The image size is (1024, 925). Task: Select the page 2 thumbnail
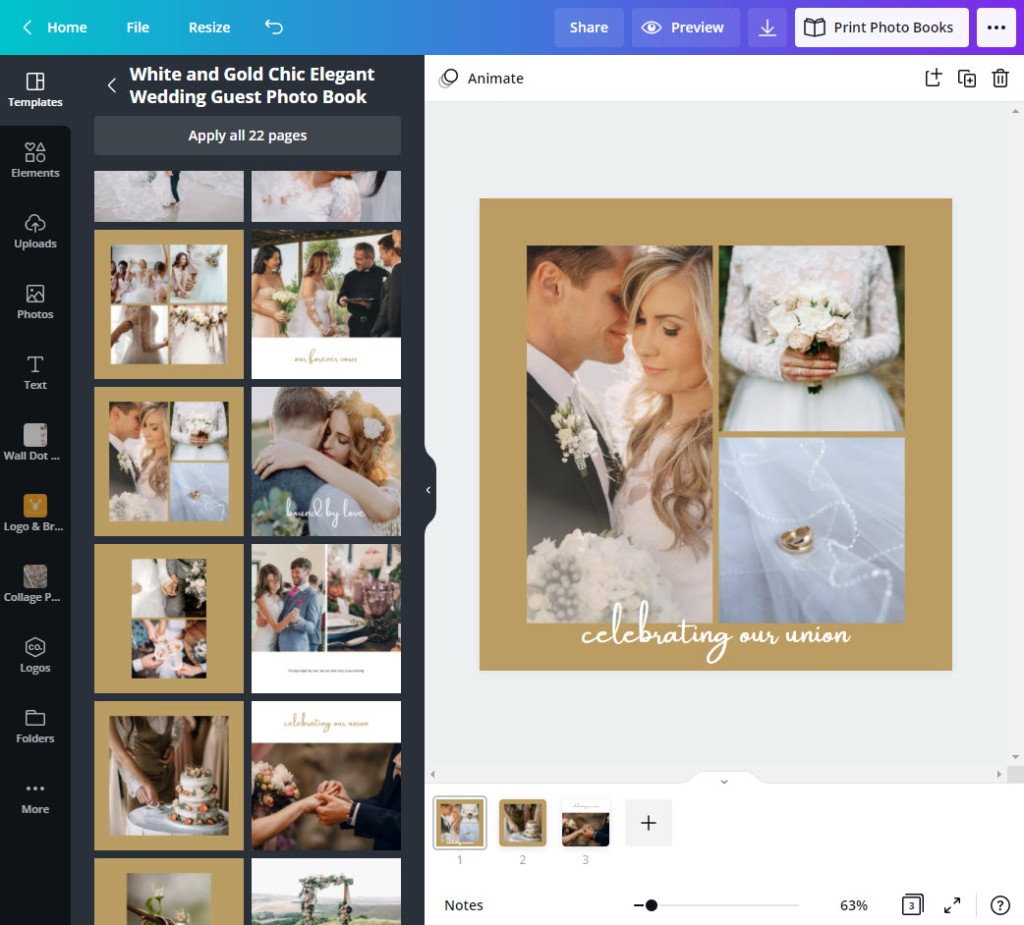pos(522,823)
